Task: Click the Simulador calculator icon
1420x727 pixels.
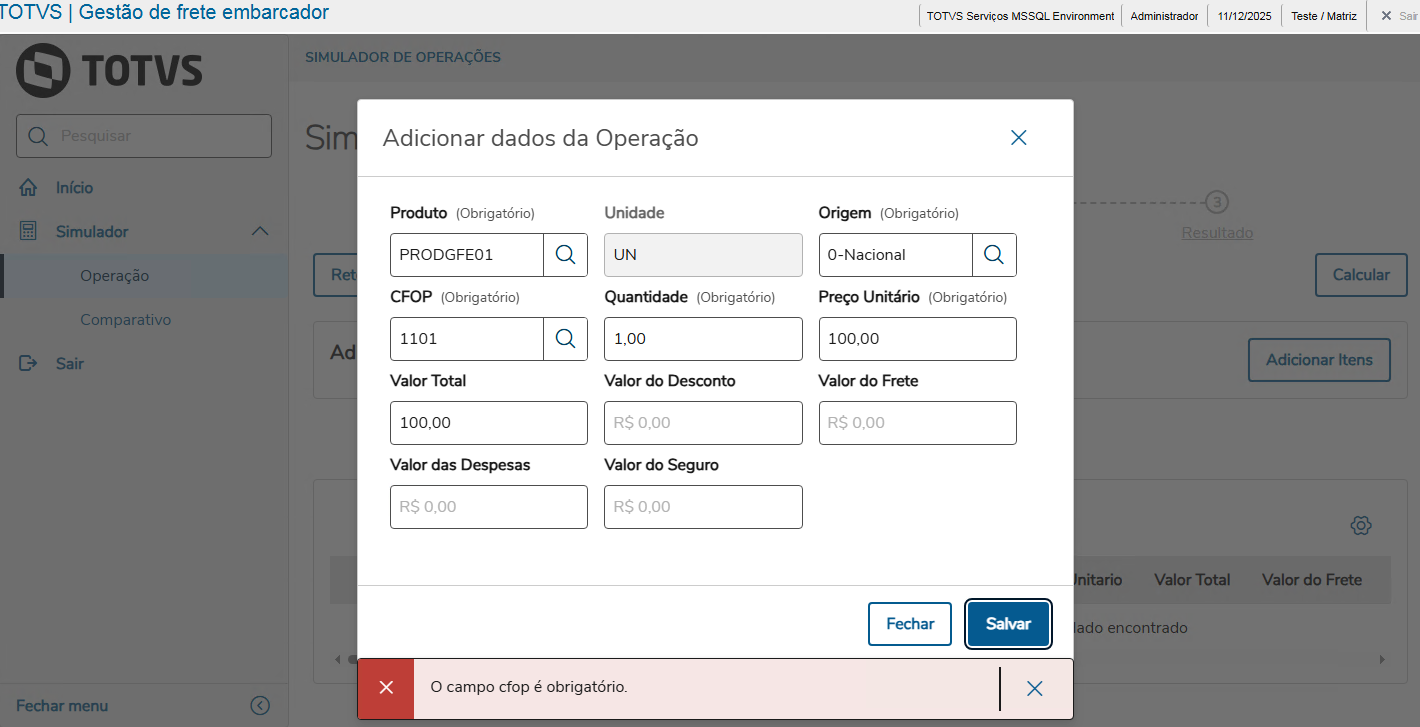Action: click(29, 232)
